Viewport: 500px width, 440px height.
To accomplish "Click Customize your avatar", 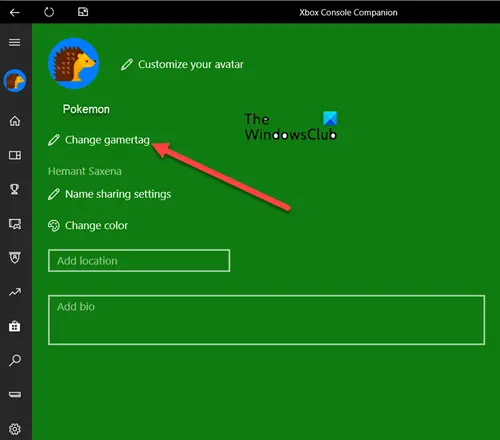I will [182, 64].
